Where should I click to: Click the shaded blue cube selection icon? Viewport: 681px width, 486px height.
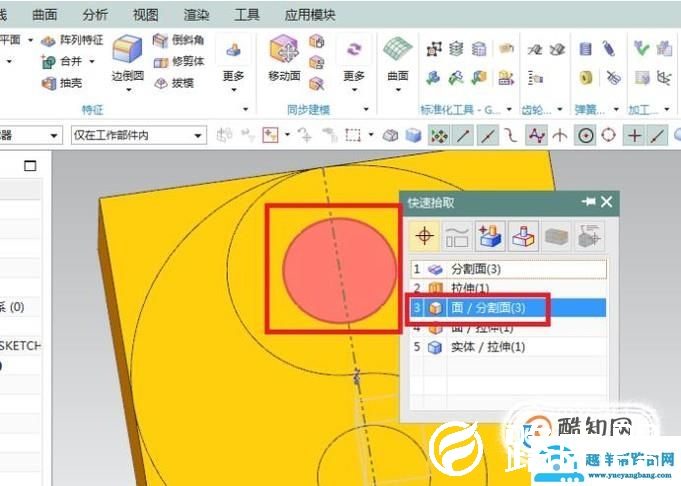413,136
